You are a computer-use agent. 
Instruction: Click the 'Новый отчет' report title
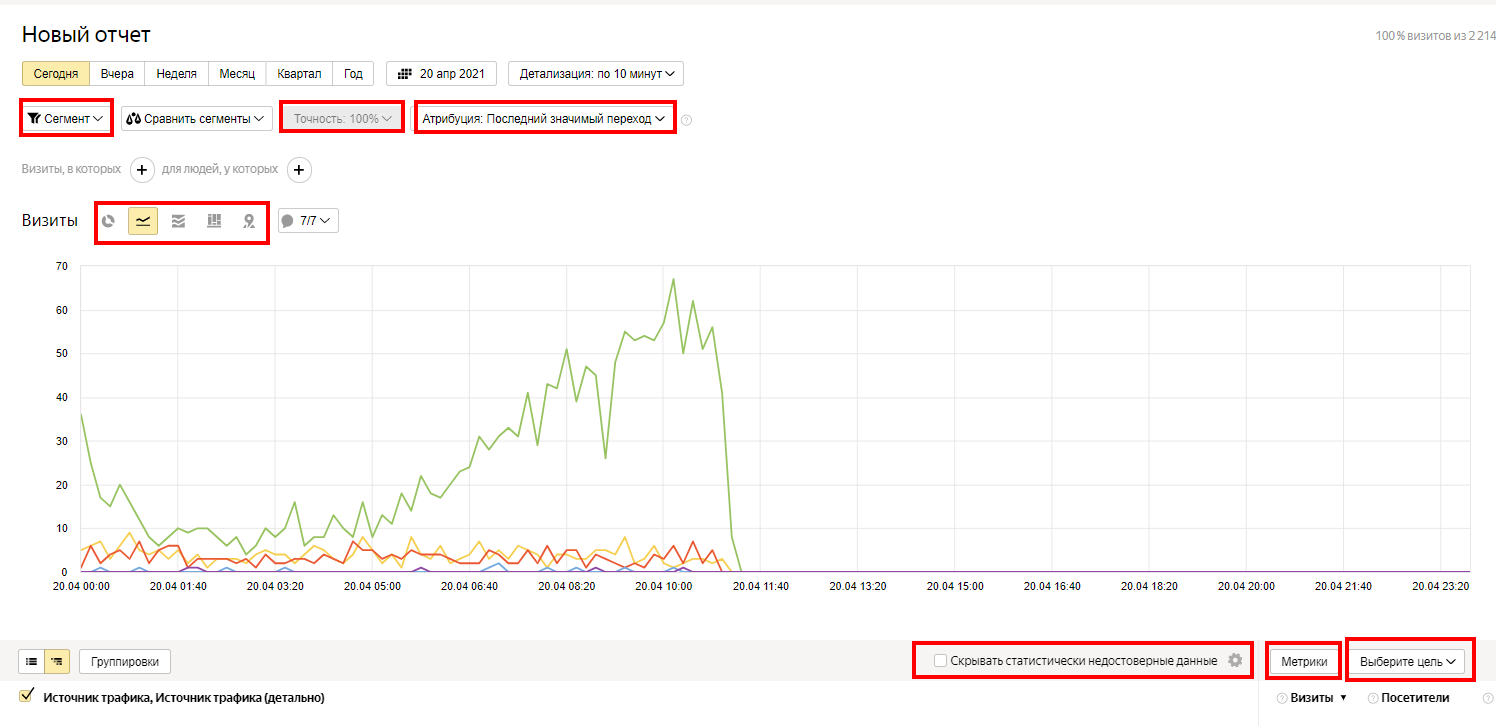pyautogui.click(x=86, y=35)
